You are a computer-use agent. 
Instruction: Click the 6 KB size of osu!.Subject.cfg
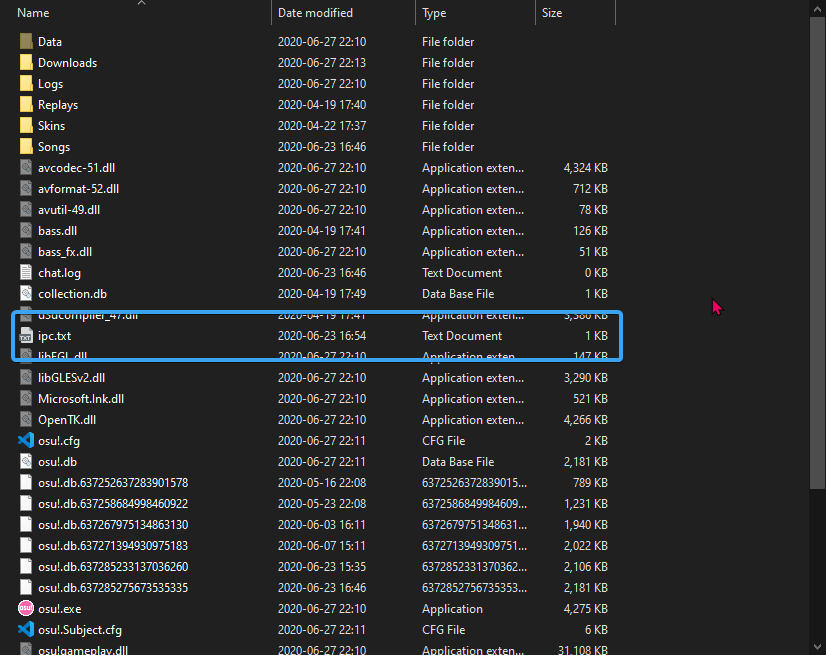point(596,630)
